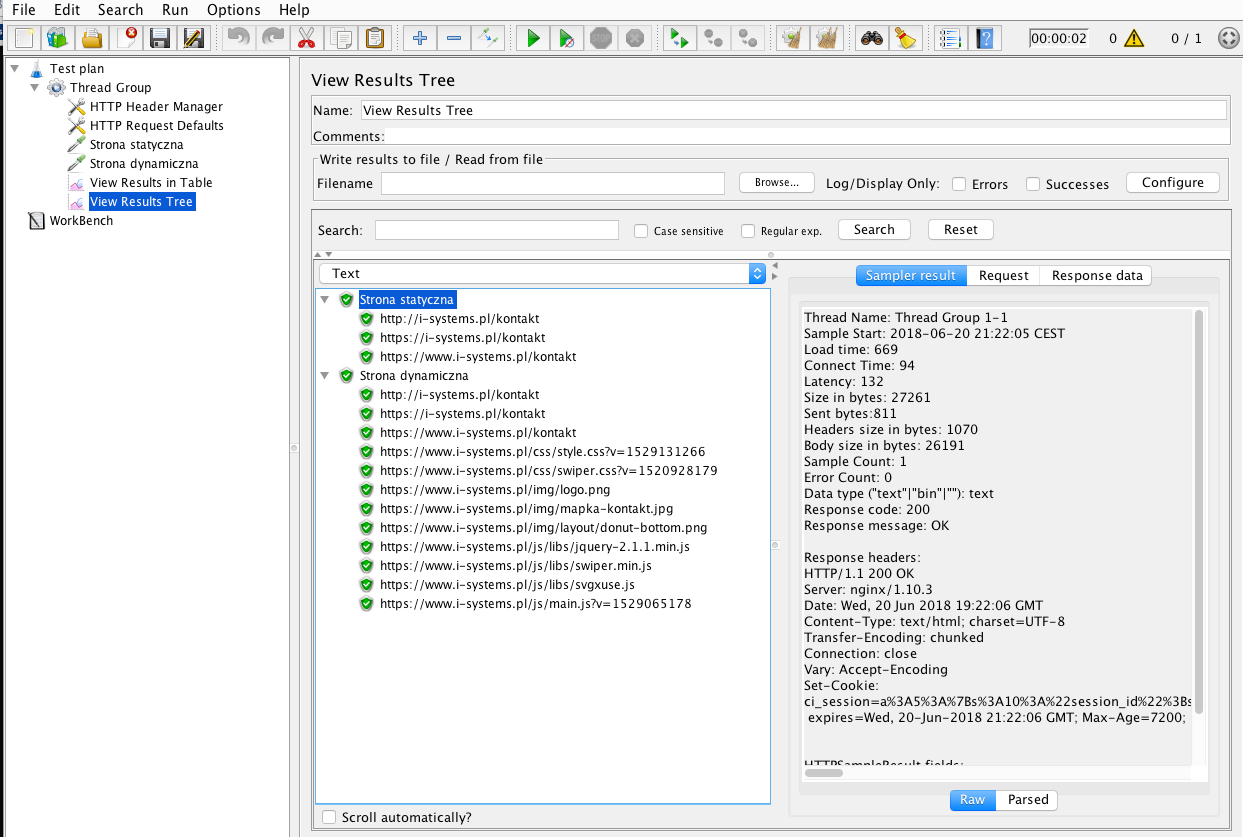Click the green Start test play icon

pyautogui.click(x=533, y=39)
